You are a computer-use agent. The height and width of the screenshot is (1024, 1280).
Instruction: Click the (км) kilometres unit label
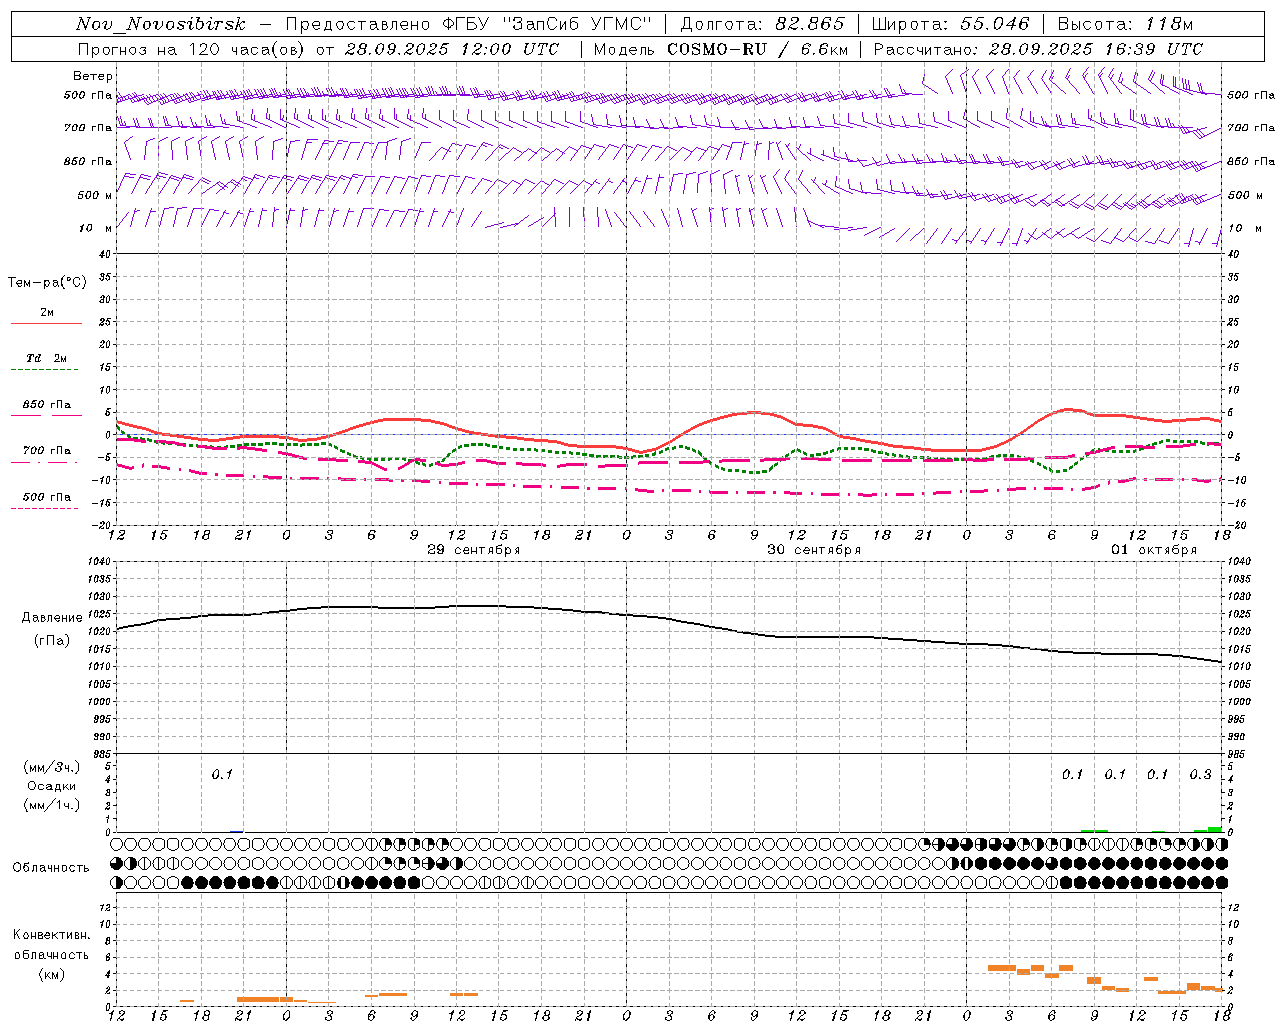[x=52, y=974]
